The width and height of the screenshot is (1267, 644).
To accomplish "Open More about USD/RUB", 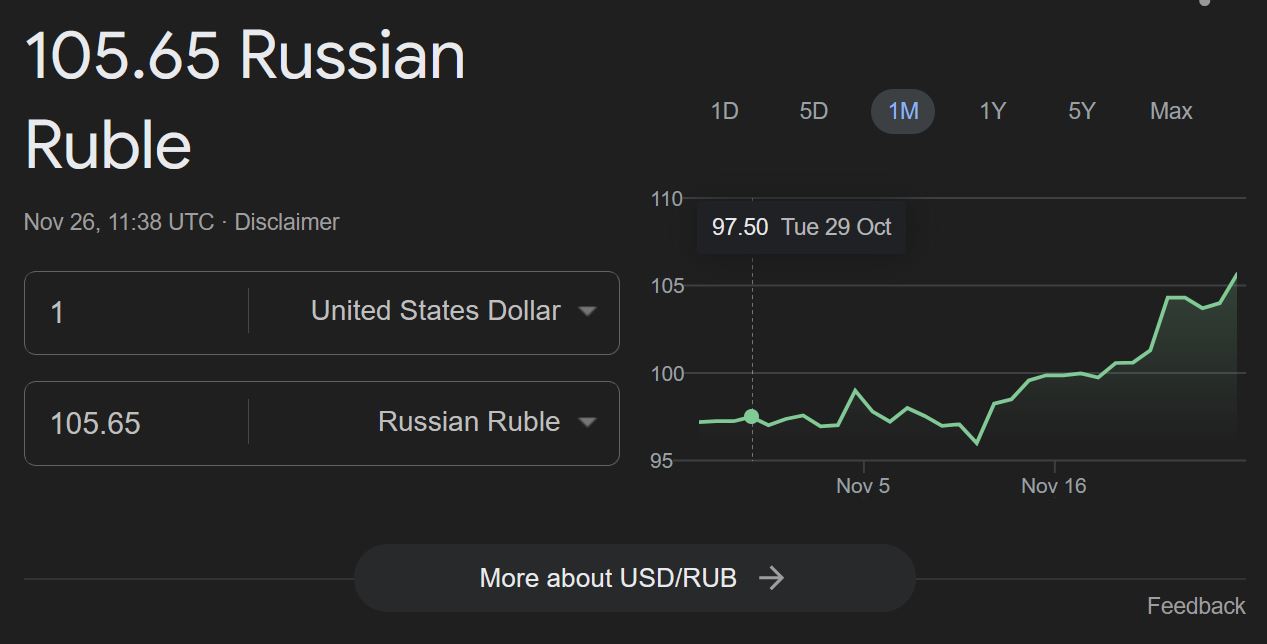I will [x=635, y=578].
